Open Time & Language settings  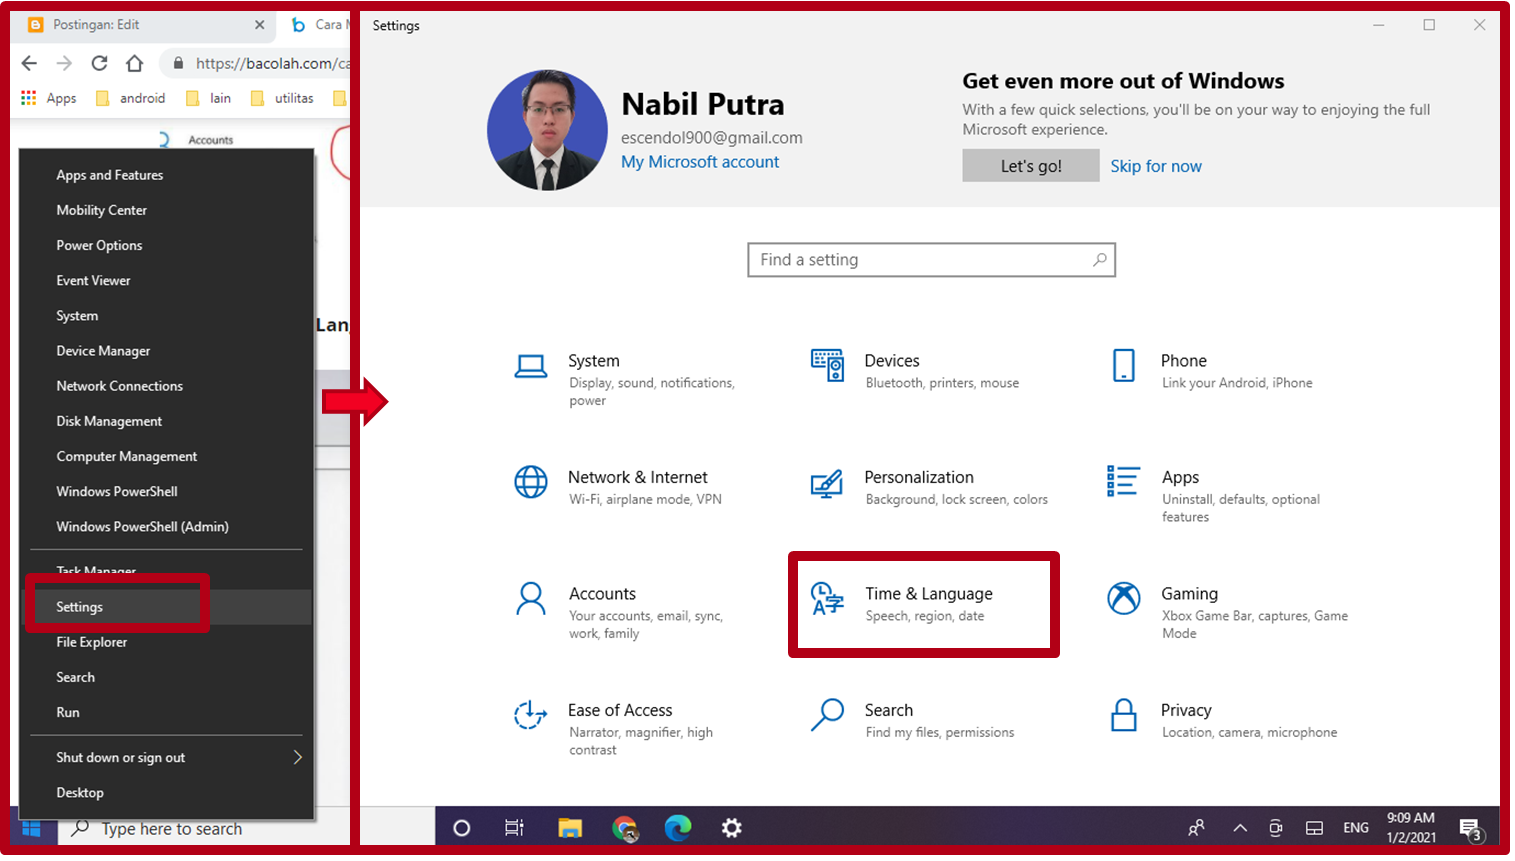(x=928, y=593)
